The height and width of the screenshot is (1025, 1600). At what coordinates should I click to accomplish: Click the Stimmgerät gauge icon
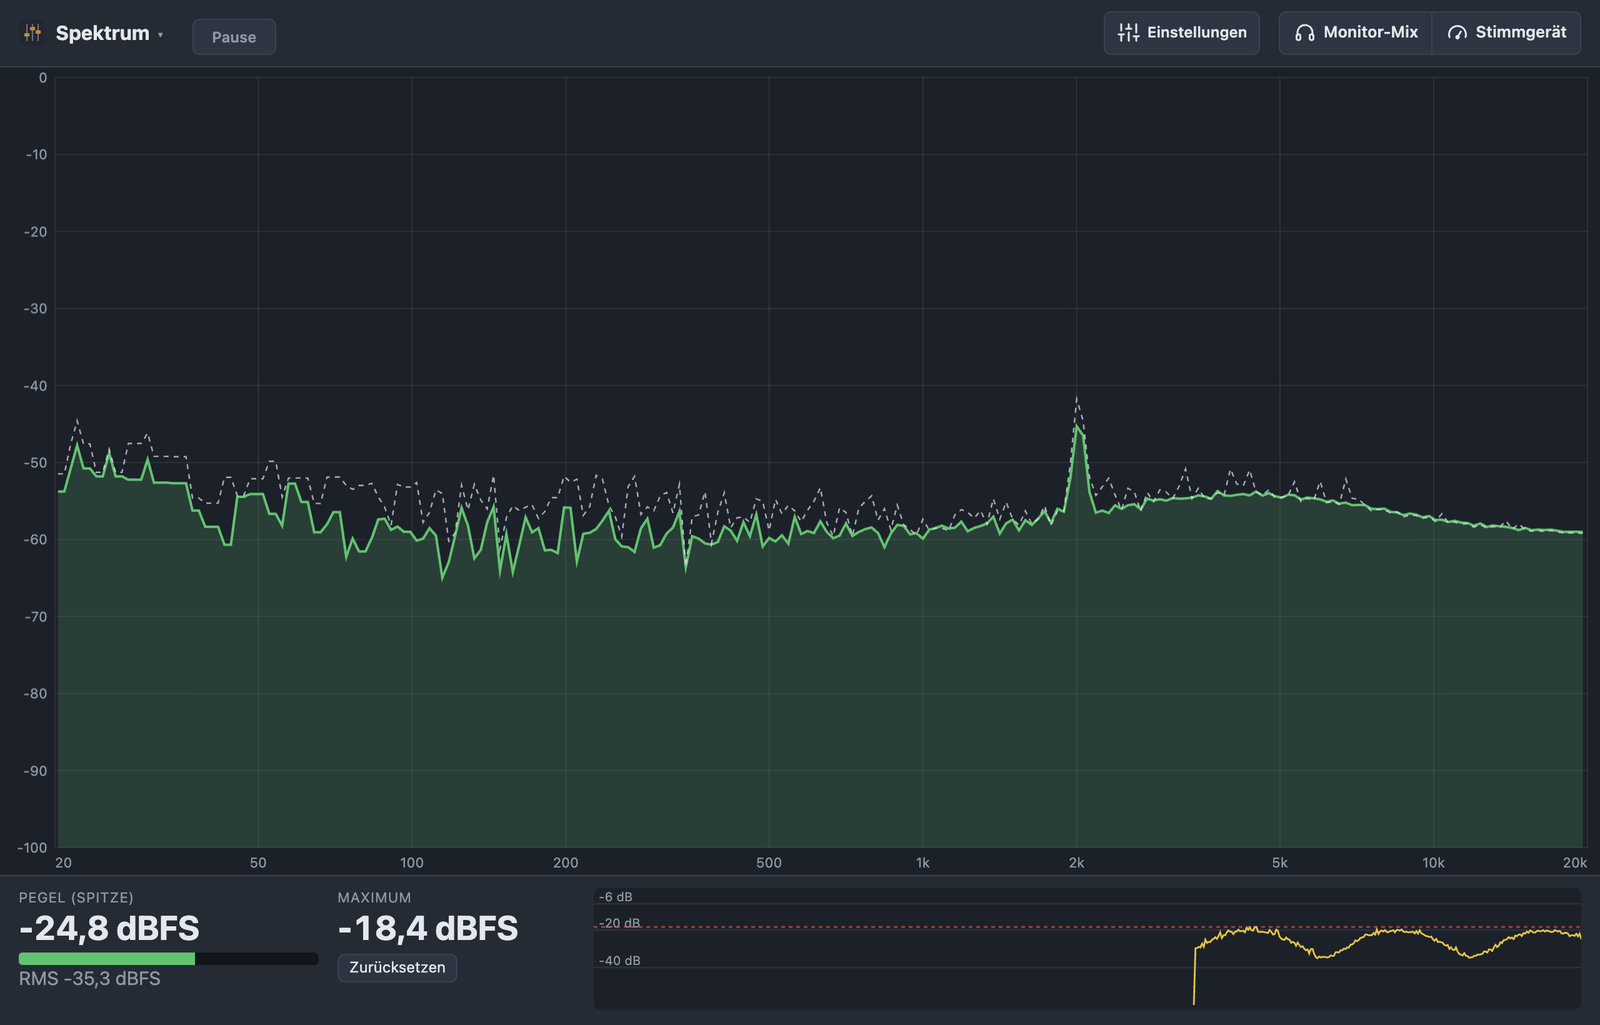click(1457, 33)
